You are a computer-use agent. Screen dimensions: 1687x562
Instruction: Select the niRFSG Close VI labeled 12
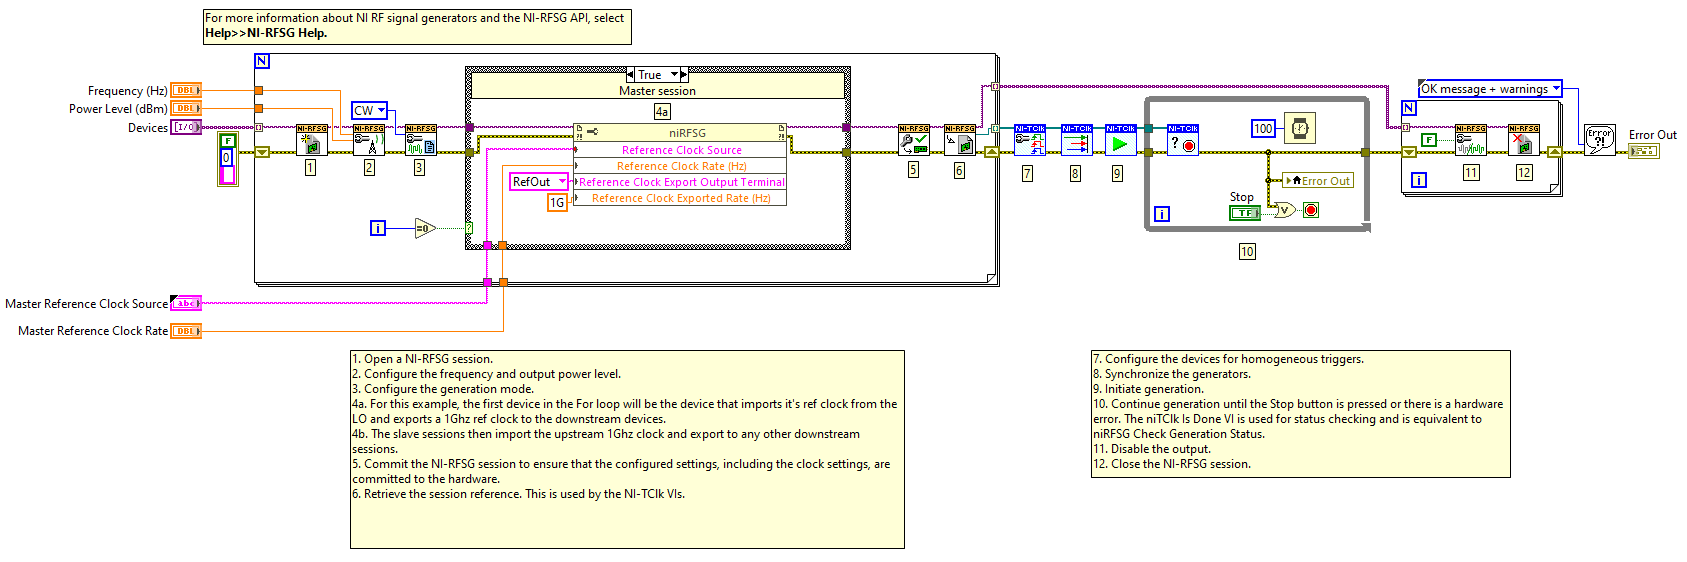(1523, 140)
